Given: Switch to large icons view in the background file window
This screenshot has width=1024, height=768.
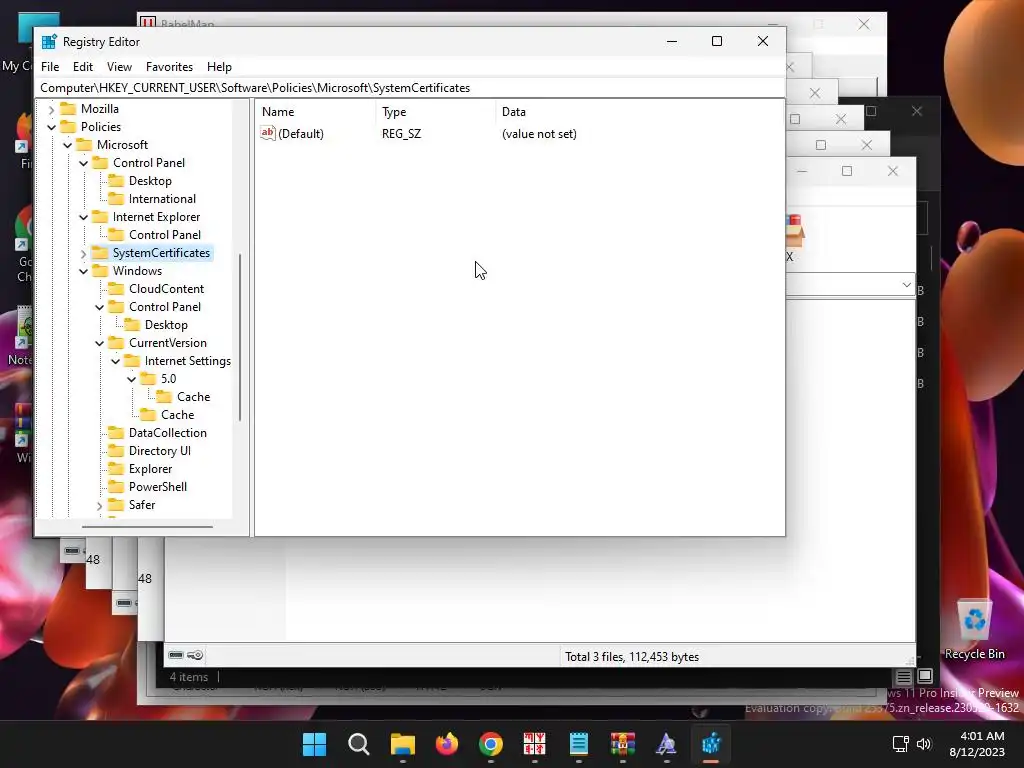Looking at the screenshot, I should click(x=925, y=676).
